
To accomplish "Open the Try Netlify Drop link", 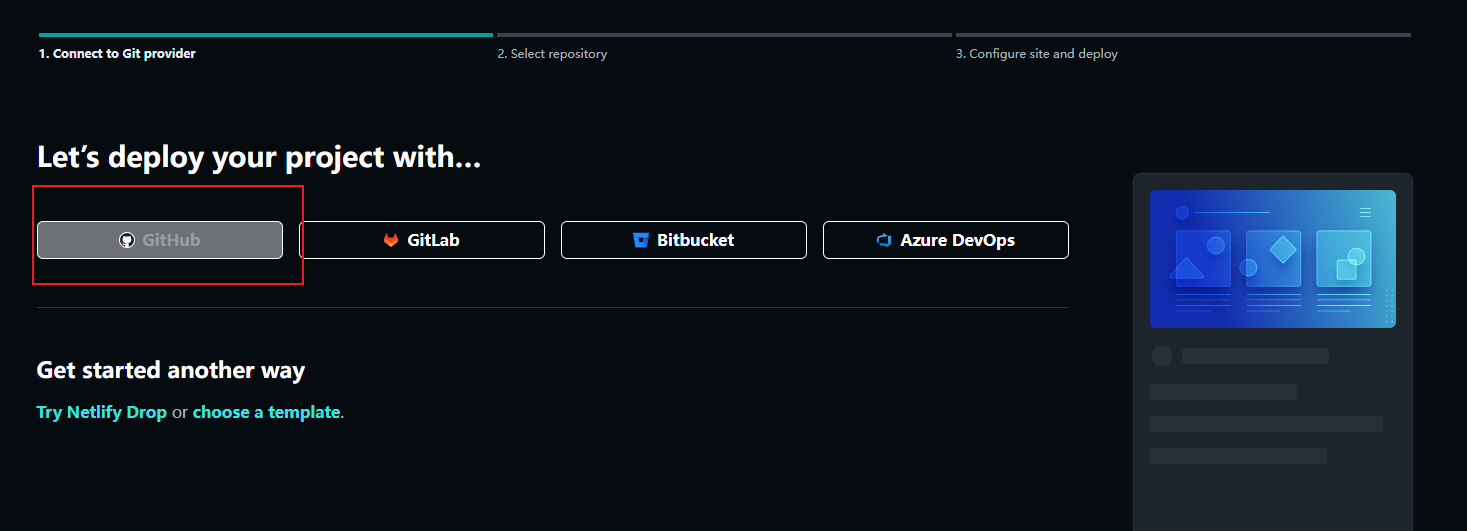I will 102,412.
